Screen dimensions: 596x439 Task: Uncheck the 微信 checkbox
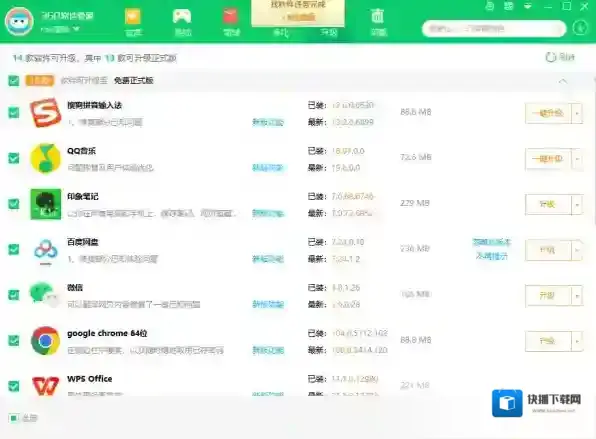click(14, 295)
